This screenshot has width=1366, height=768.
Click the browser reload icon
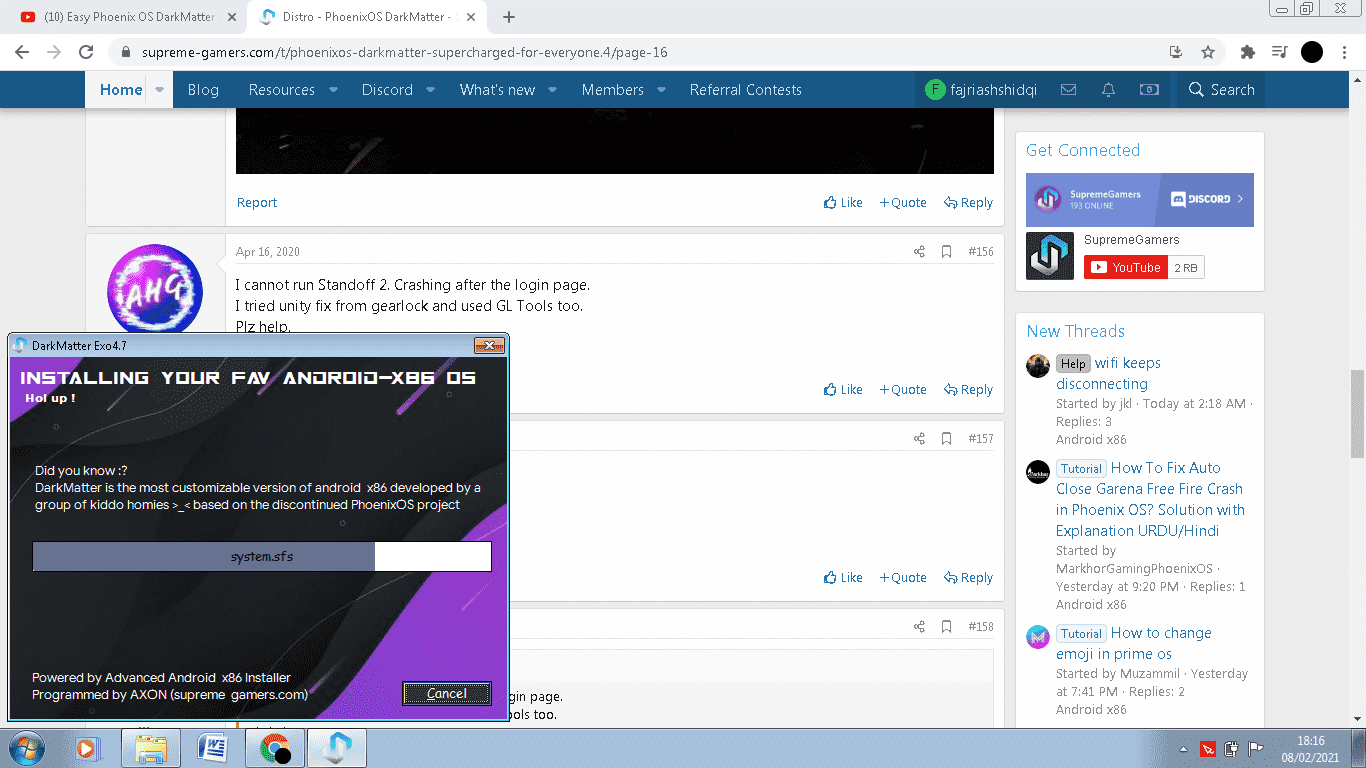tap(86, 52)
